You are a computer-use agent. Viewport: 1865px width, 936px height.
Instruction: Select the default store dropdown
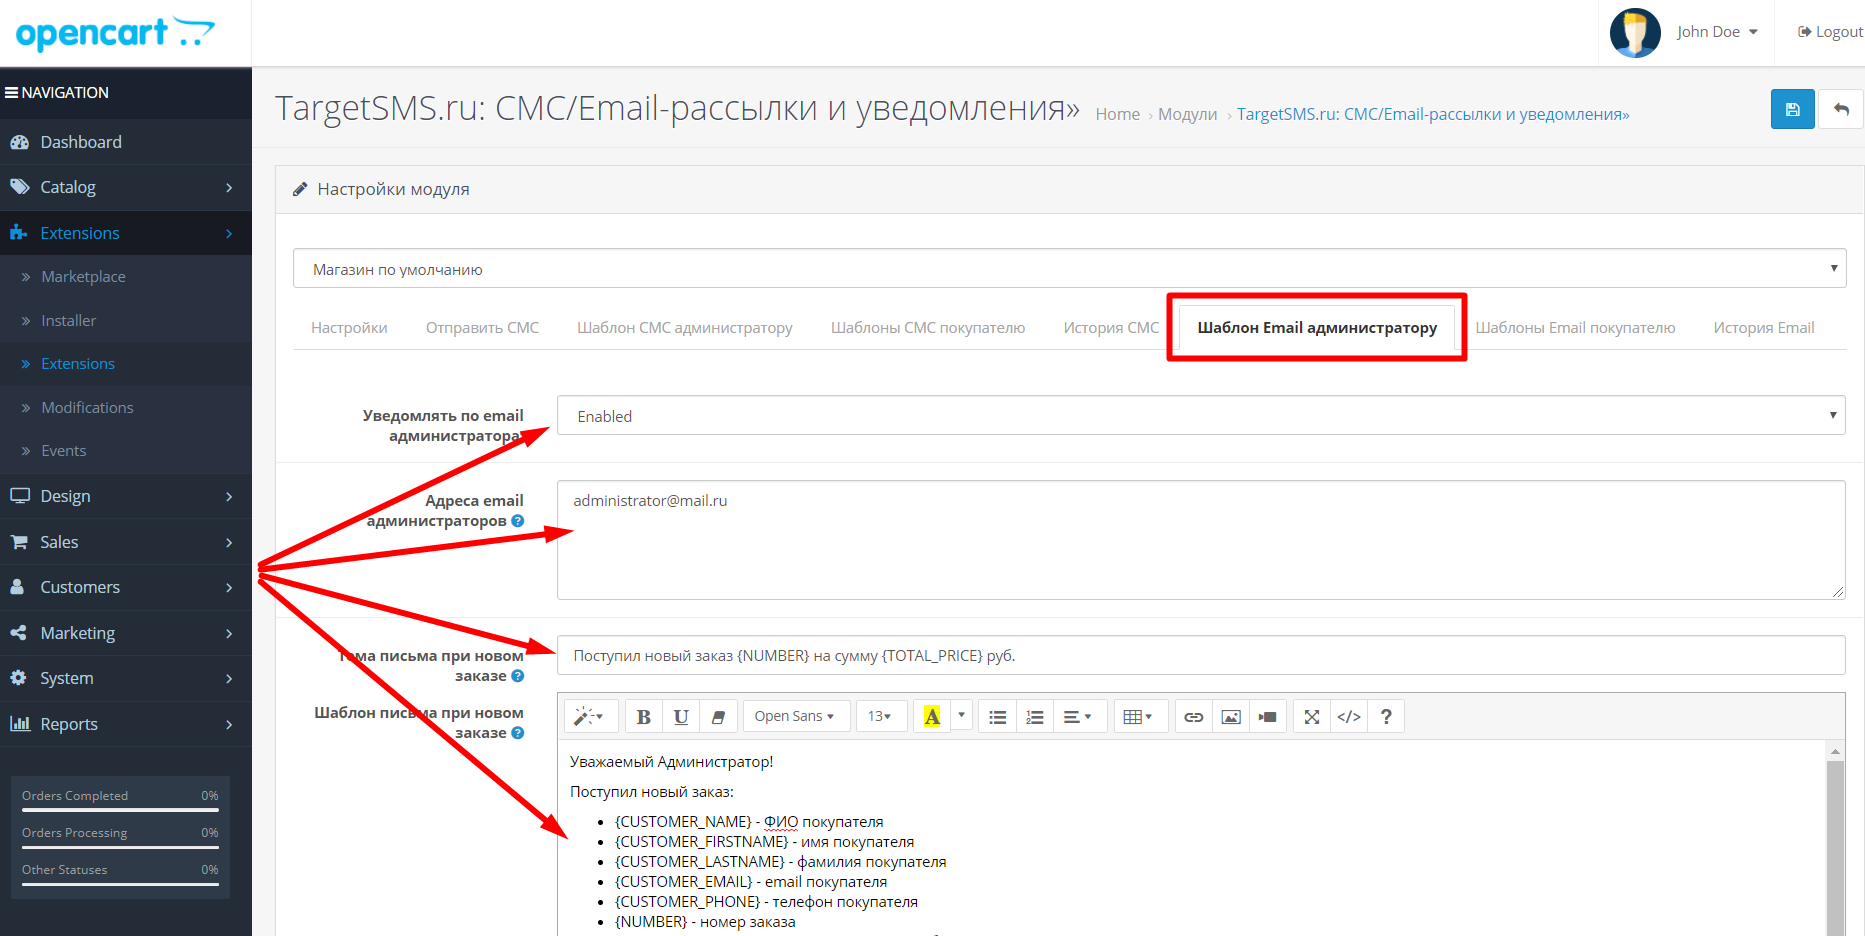click(x=1069, y=269)
